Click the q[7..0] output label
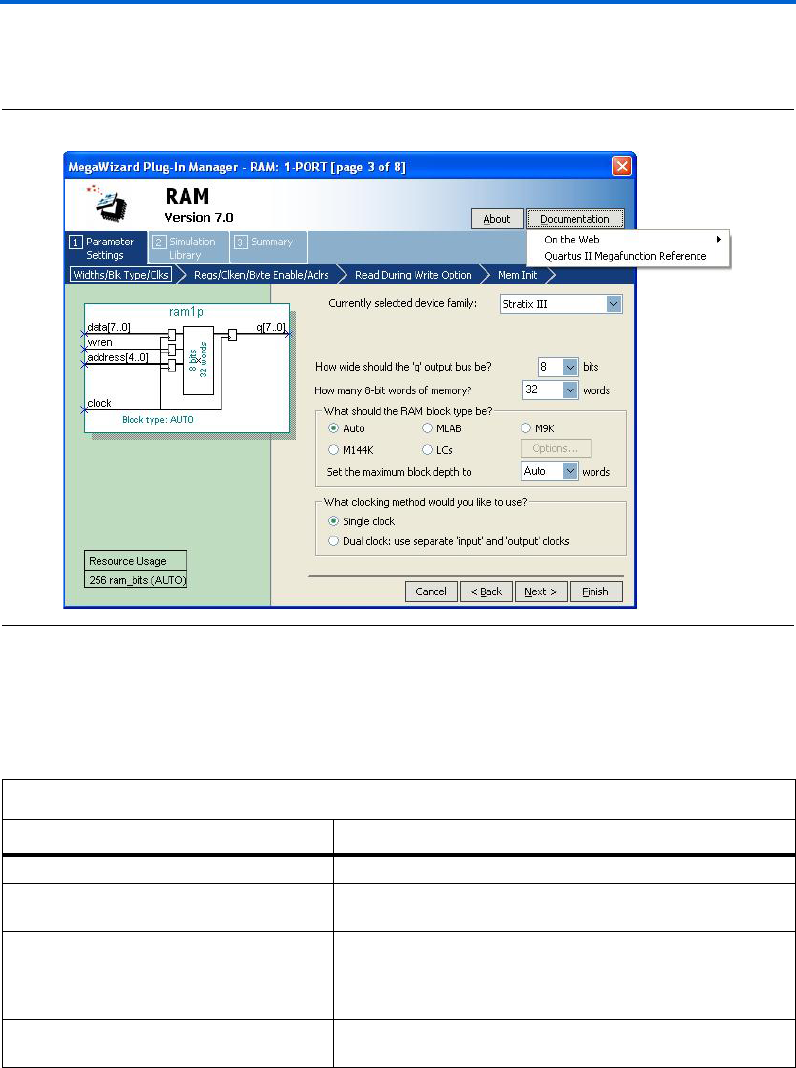796x1068 pixels. (269, 328)
